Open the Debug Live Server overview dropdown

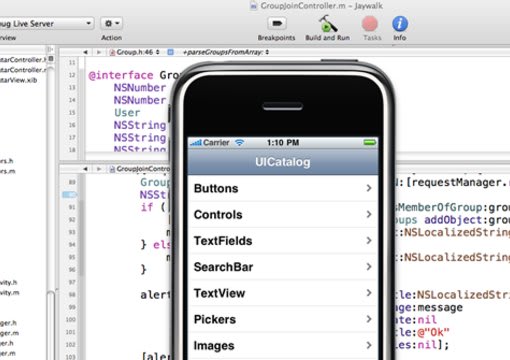point(46,24)
